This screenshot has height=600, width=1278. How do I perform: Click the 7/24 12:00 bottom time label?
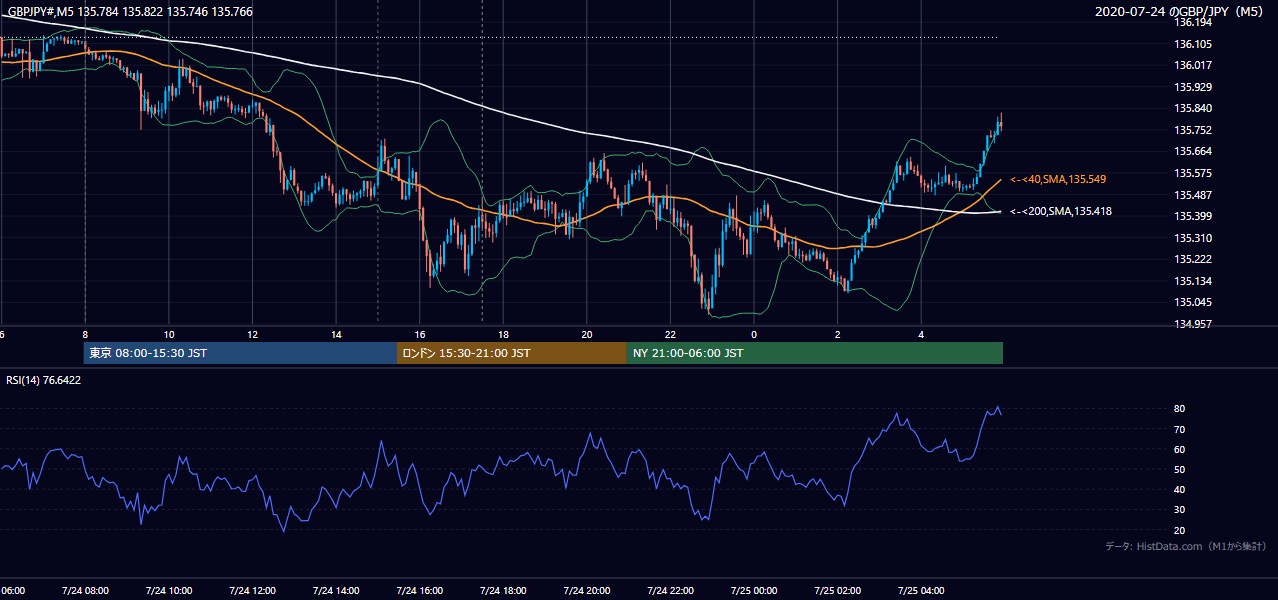(252, 590)
